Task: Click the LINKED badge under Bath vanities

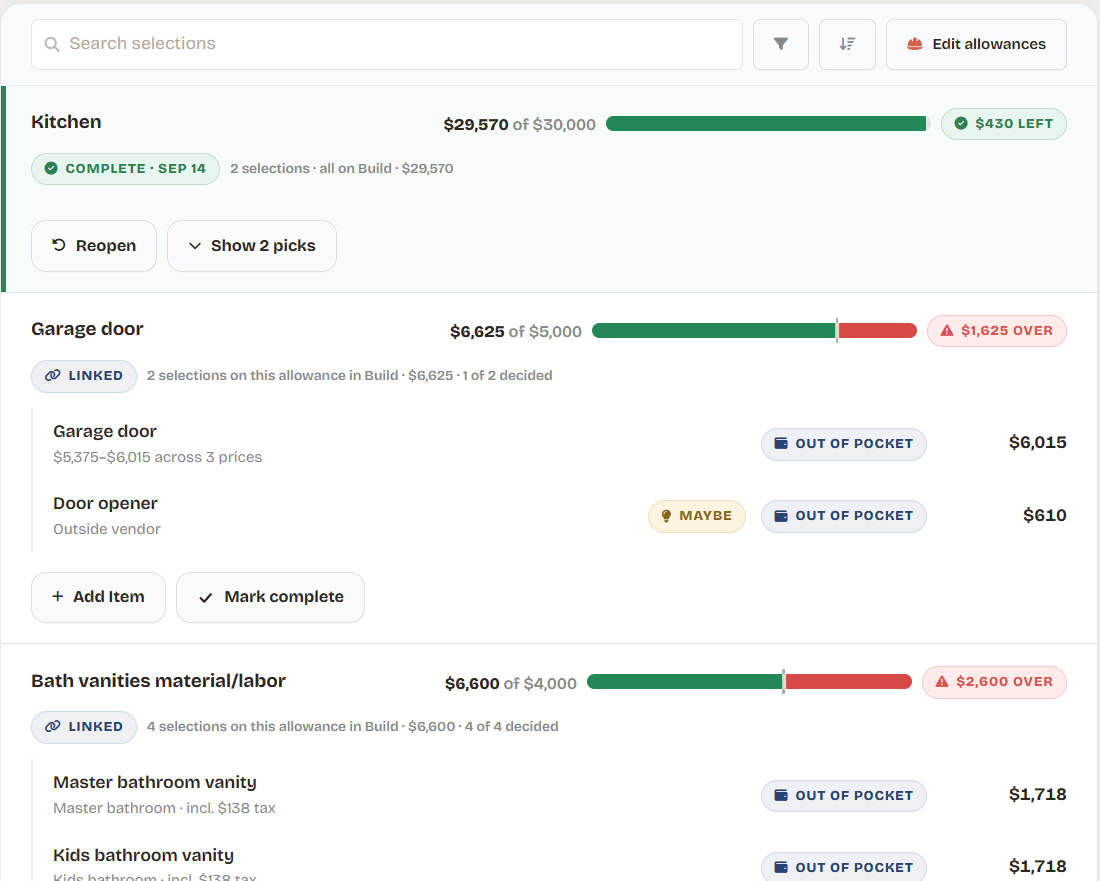Action: click(x=84, y=727)
